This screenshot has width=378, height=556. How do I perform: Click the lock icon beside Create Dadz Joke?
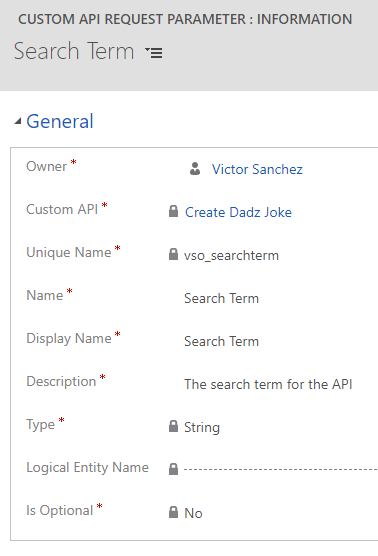(x=173, y=211)
